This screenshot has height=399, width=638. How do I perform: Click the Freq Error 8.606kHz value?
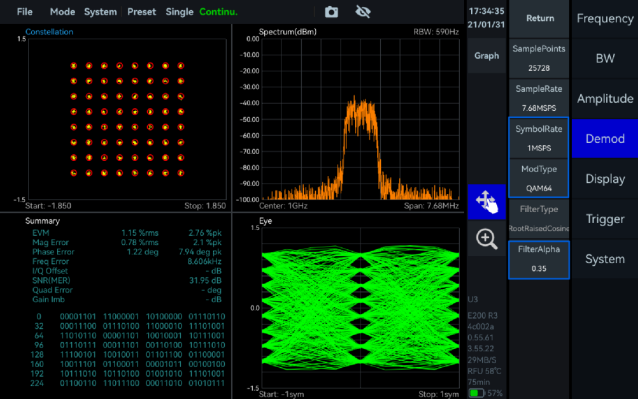pos(204,262)
